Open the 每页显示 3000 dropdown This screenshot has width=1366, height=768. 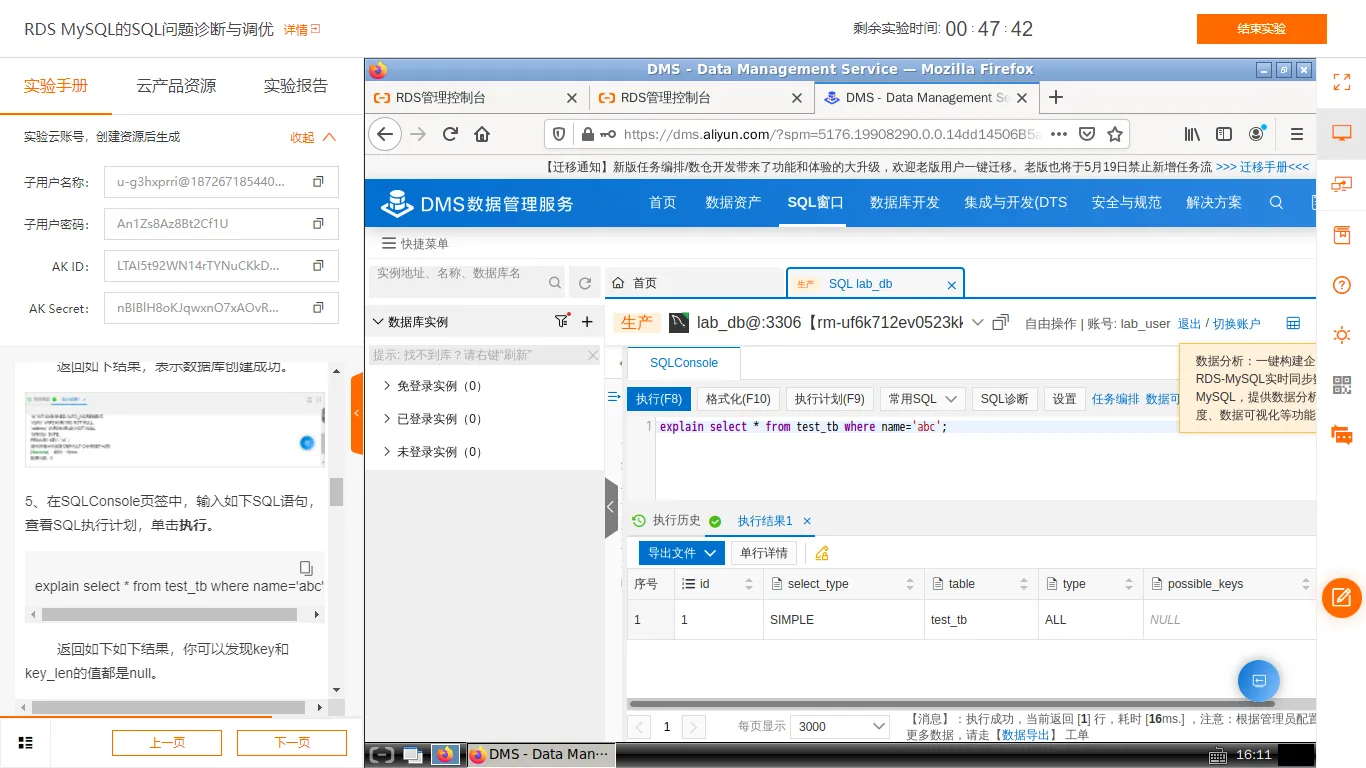pyautogui.click(x=840, y=726)
